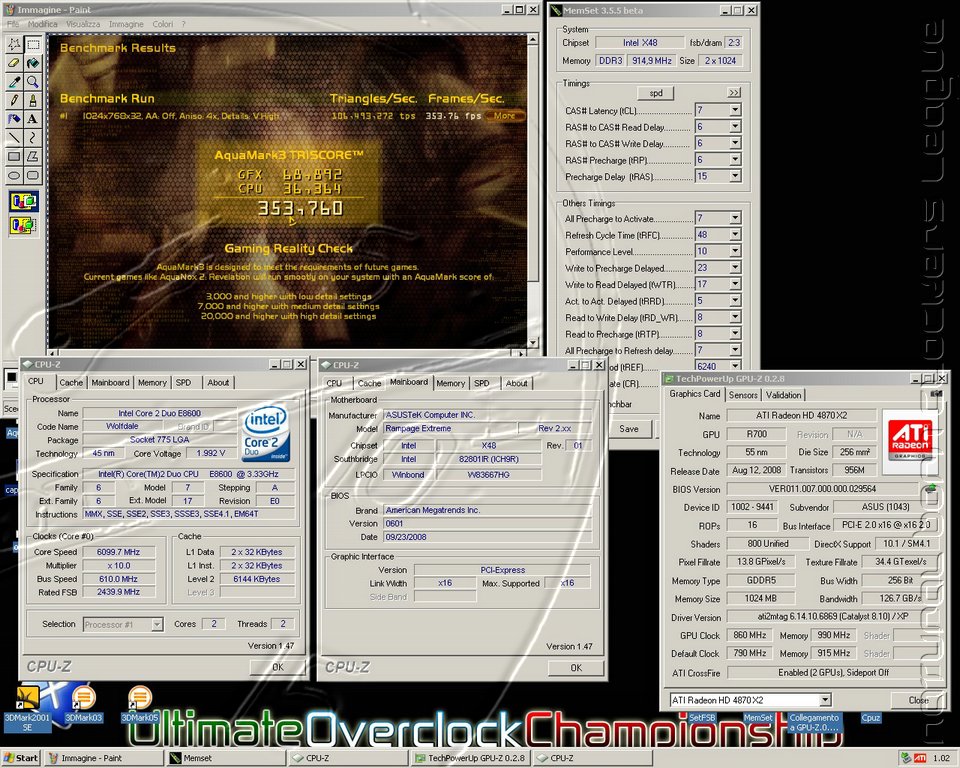Choose the Ellipse shape tool

13,175
